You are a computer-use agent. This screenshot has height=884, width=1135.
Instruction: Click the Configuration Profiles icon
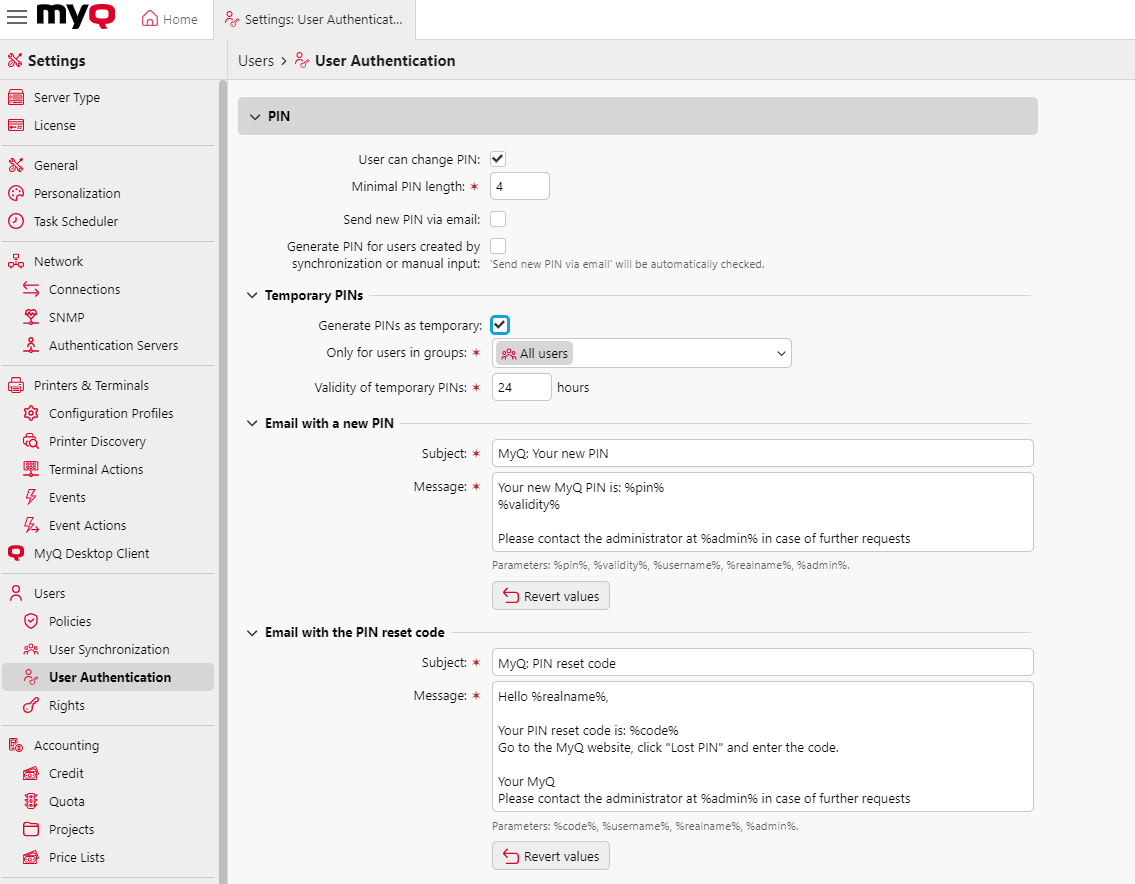(x=32, y=413)
